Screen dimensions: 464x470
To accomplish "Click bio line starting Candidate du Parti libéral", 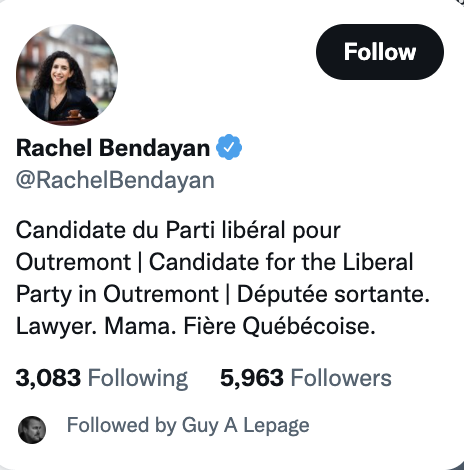I will tap(178, 230).
